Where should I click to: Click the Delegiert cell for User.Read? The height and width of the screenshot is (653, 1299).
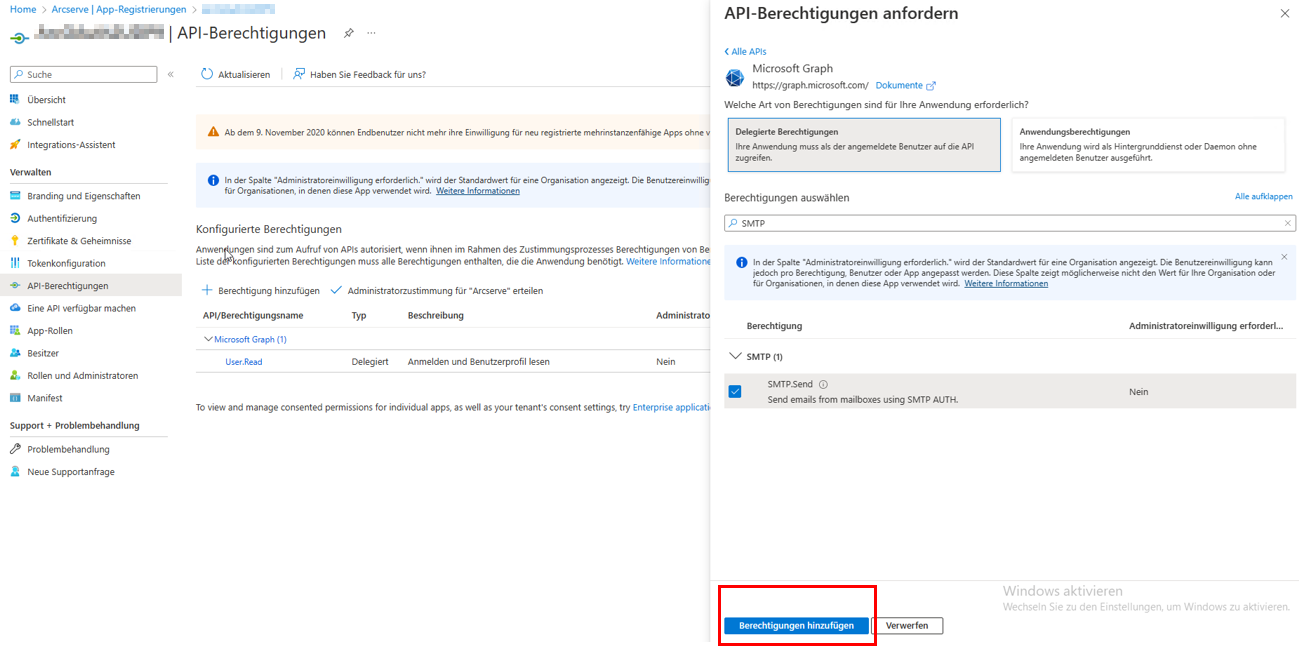pos(370,362)
